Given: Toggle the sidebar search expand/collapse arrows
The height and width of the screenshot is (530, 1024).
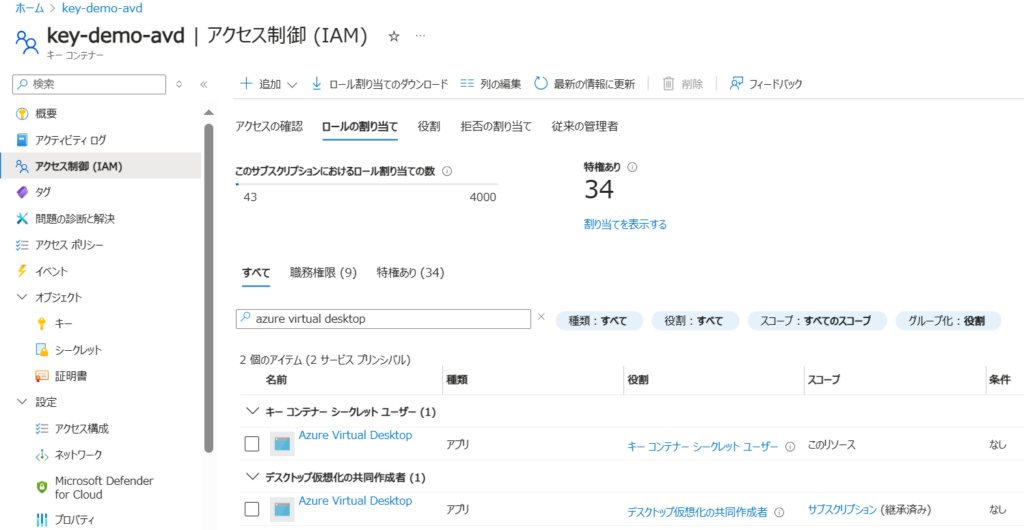Looking at the screenshot, I should click(180, 84).
